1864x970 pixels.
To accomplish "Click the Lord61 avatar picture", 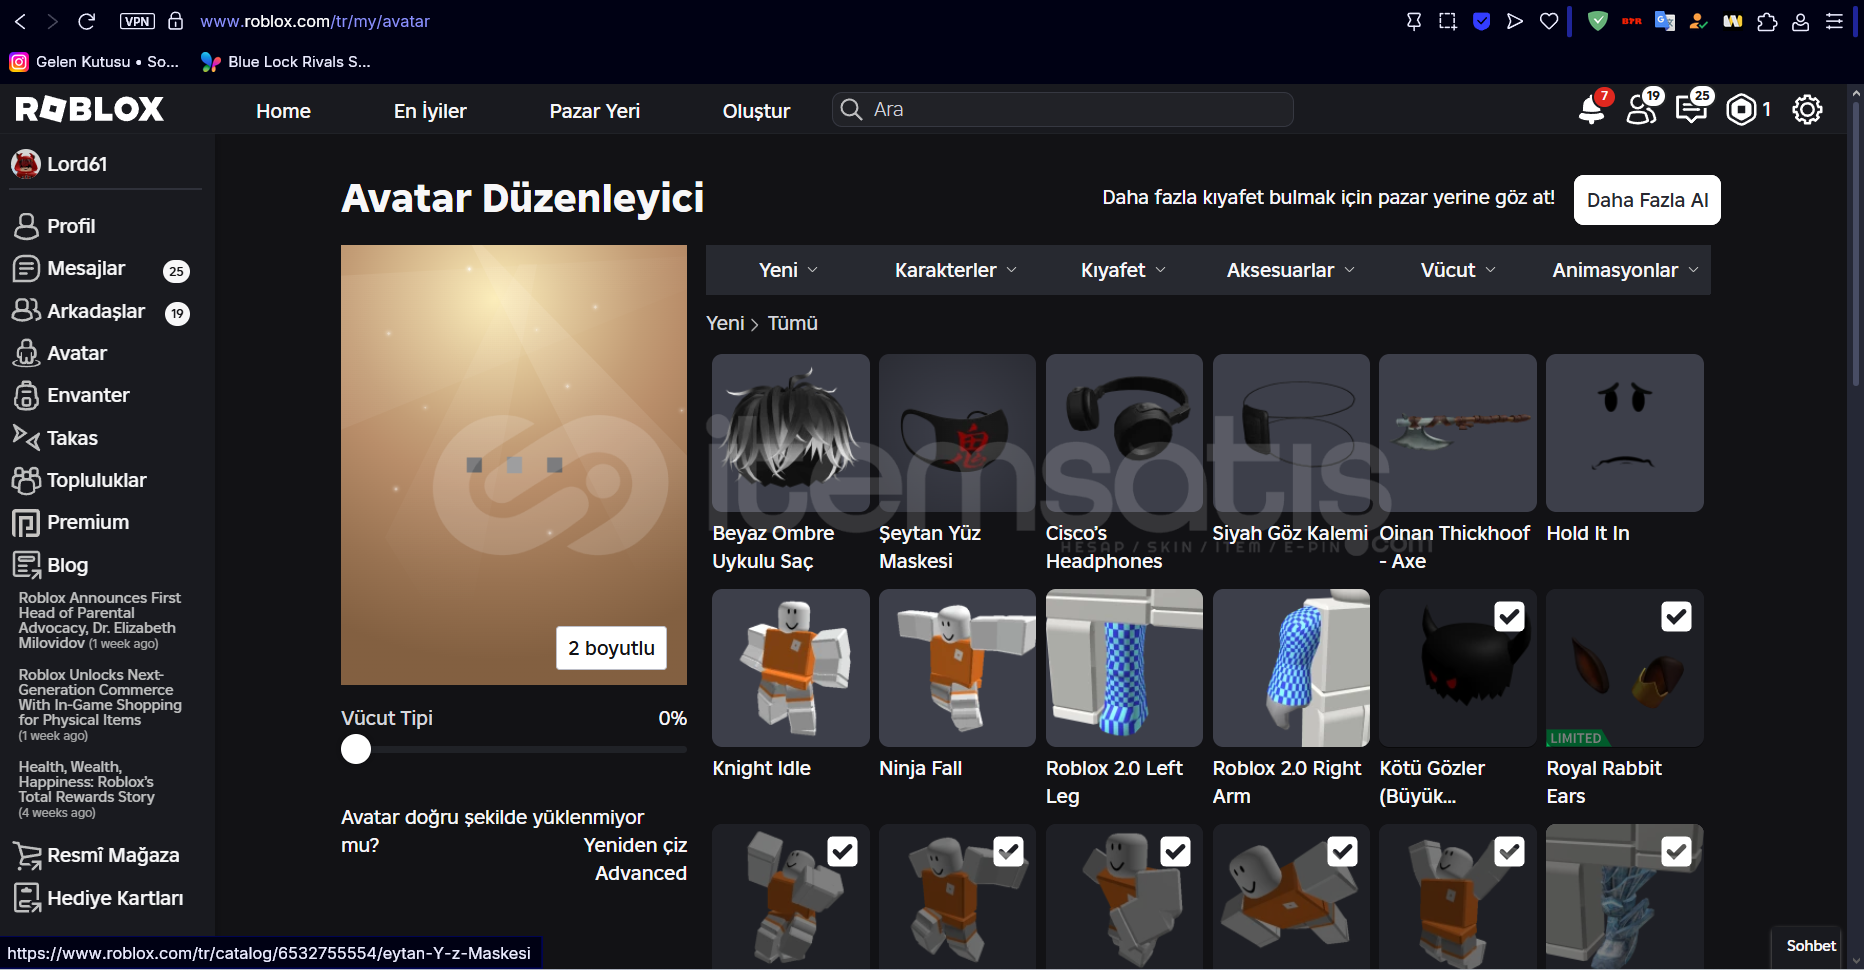I will point(25,163).
